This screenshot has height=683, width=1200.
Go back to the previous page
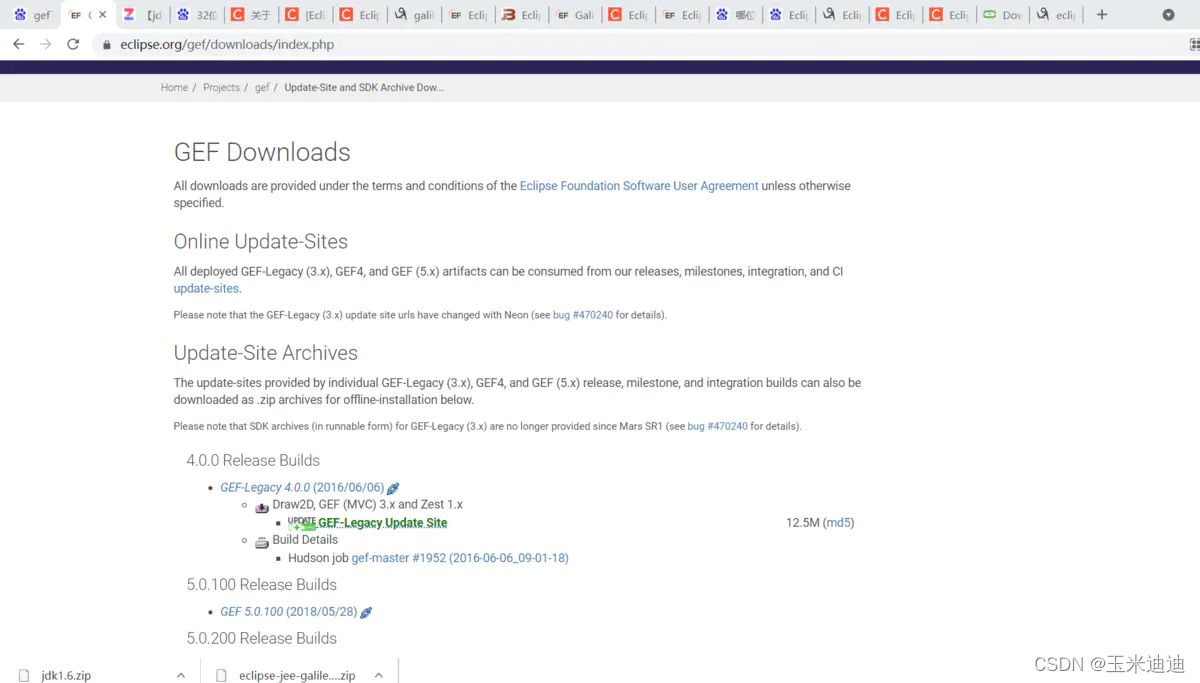pos(18,44)
